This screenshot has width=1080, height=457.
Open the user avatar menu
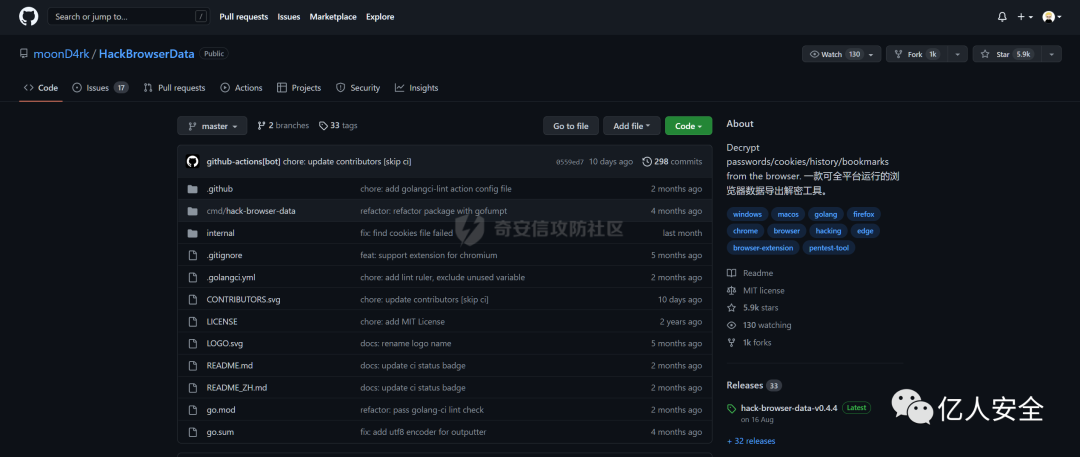[x=1052, y=17]
